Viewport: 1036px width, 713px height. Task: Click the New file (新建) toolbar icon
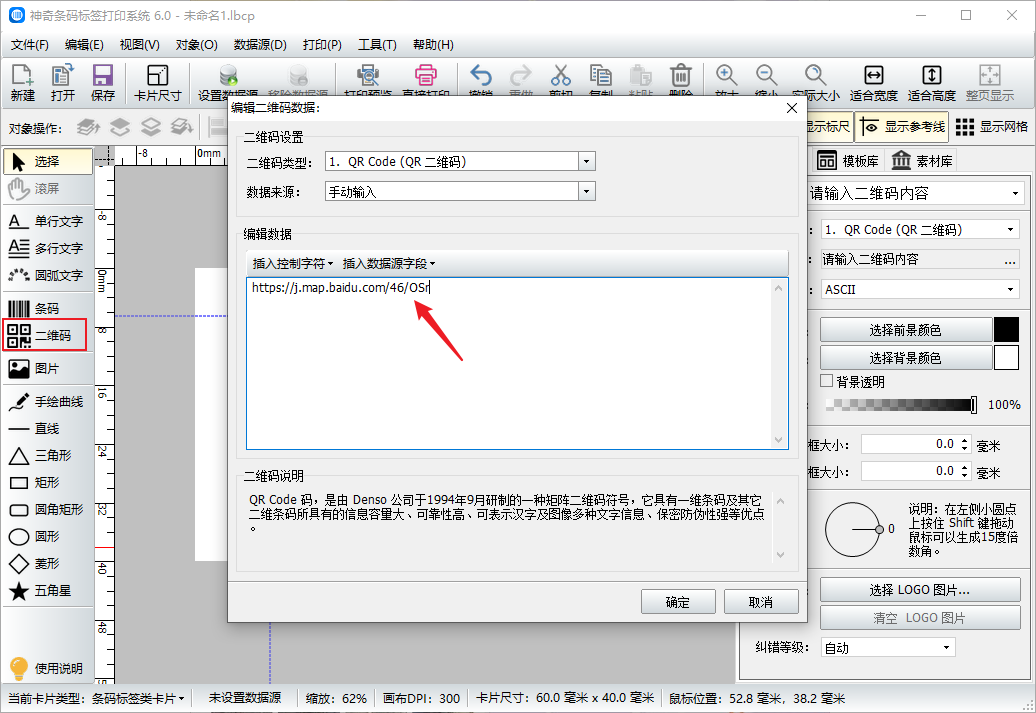(x=22, y=83)
